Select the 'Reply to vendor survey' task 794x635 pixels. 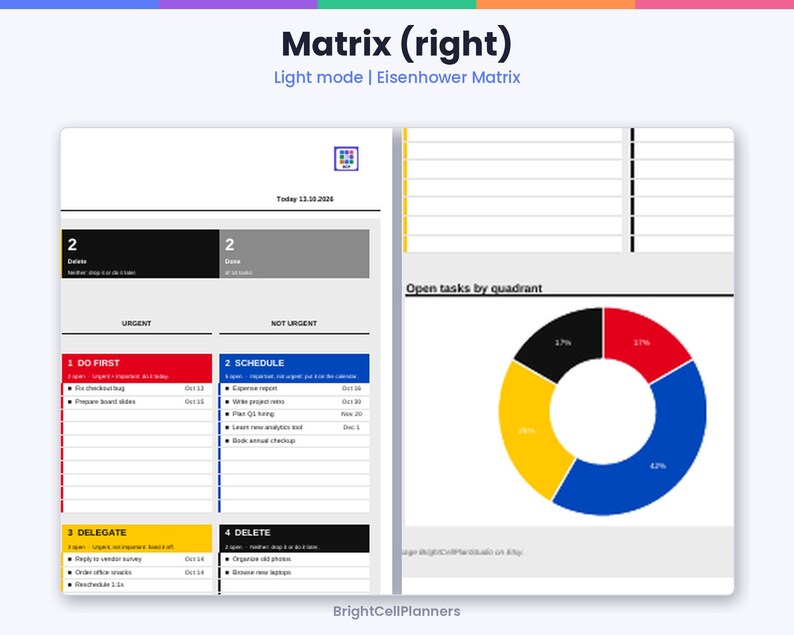pos(108,559)
